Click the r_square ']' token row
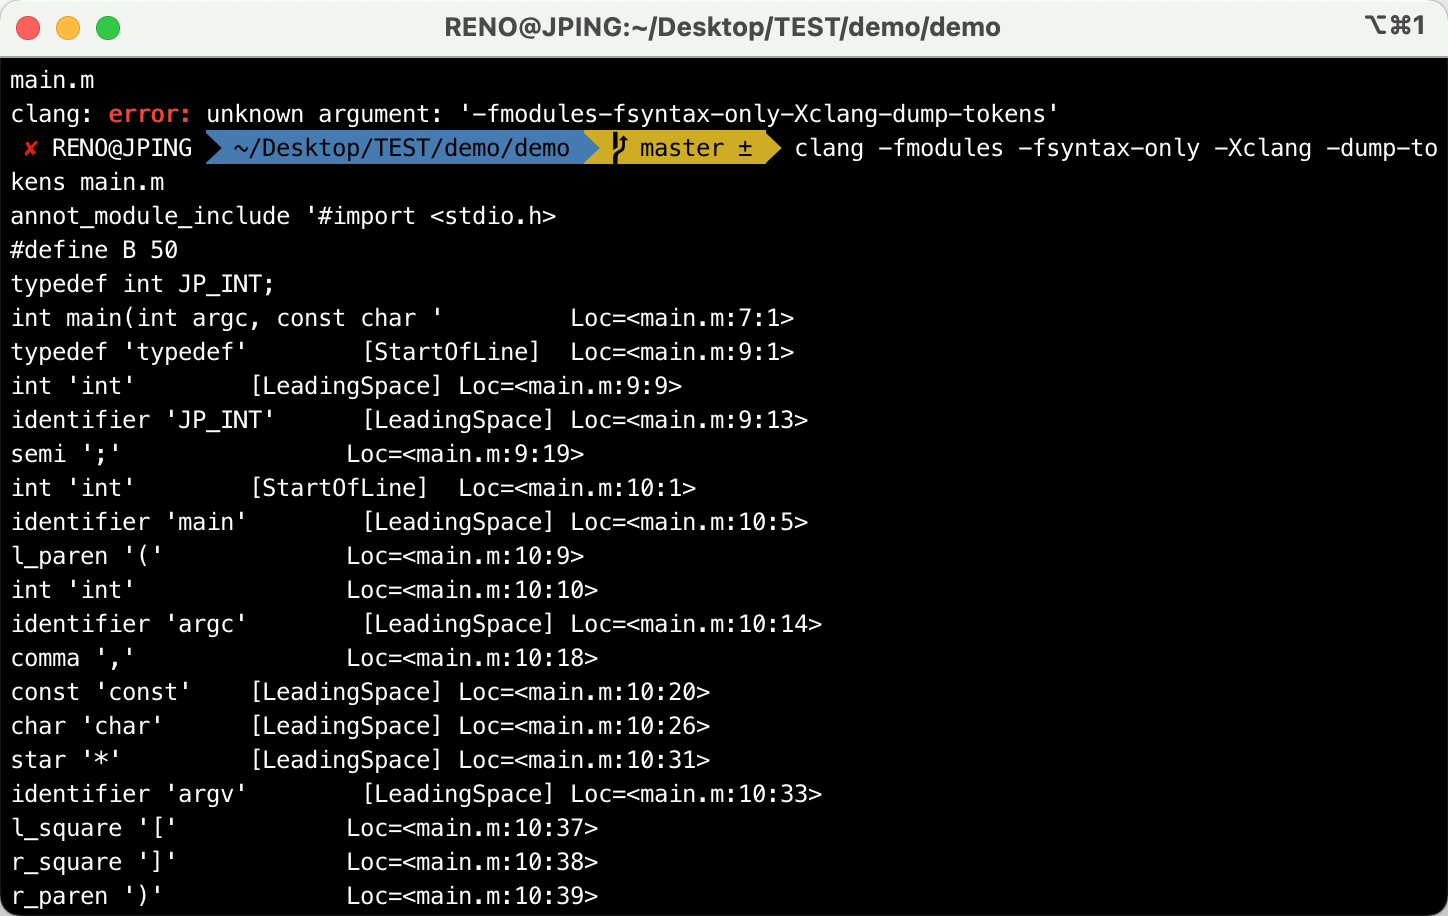The width and height of the screenshot is (1448, 916). [304, 862]
